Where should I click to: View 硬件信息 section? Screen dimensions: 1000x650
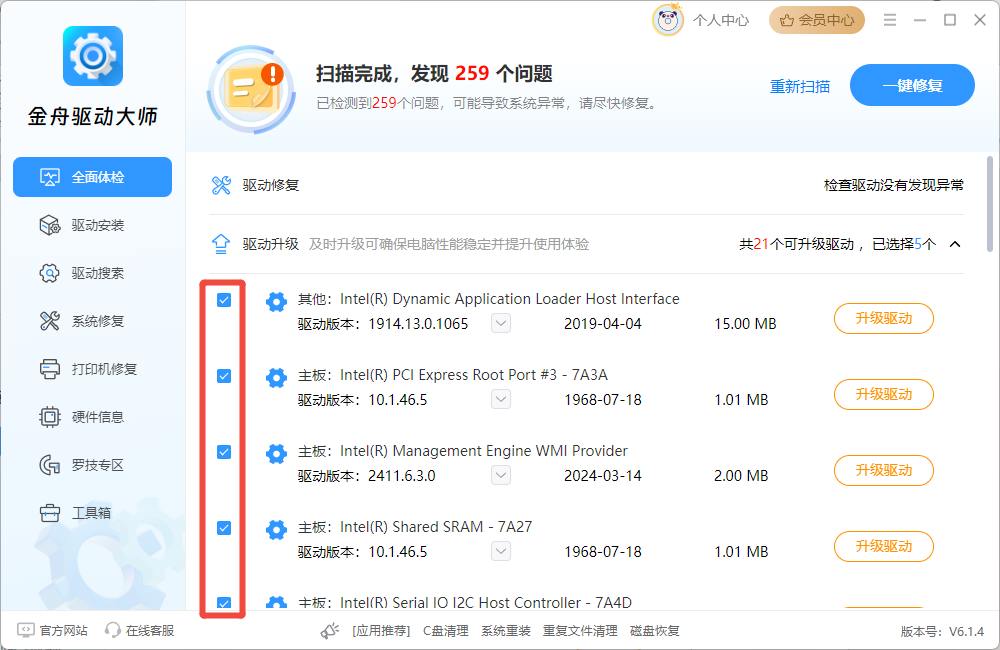(92, 417)
